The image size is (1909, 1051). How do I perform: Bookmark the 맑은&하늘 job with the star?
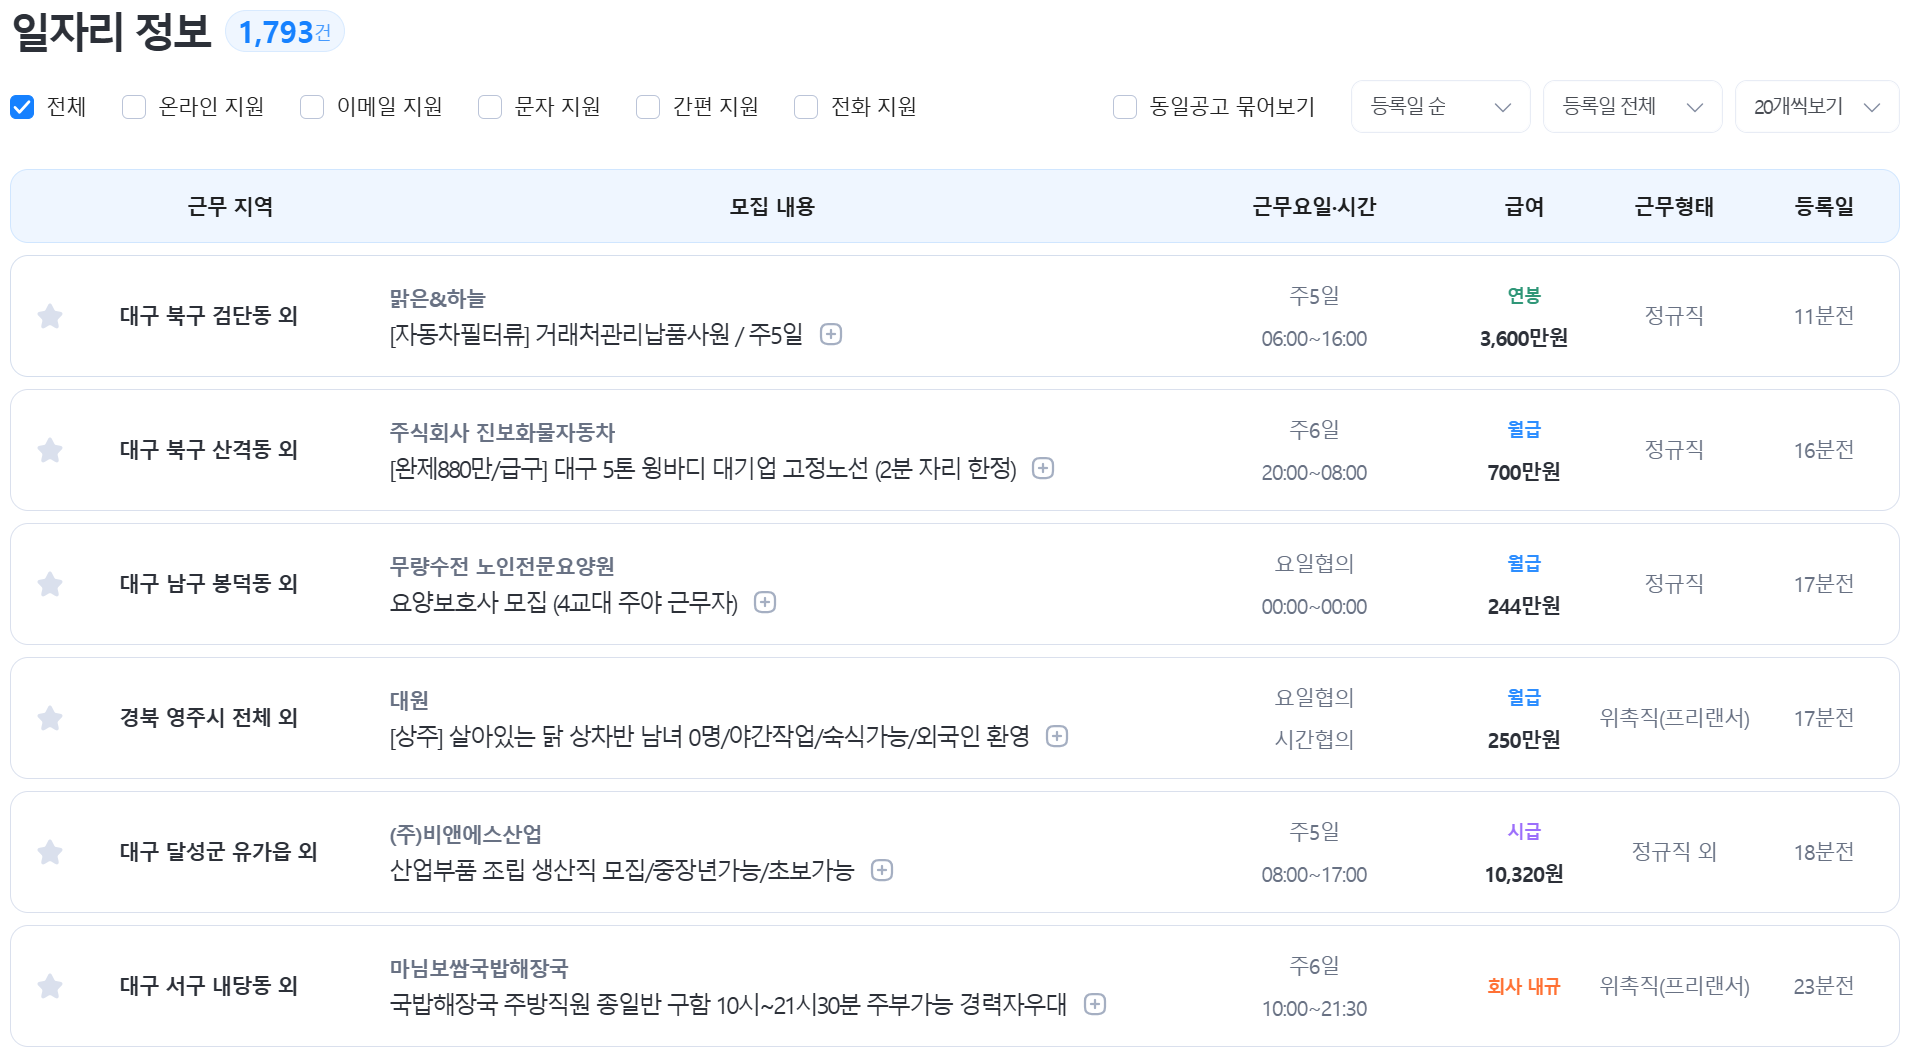(x=50, y=317)
